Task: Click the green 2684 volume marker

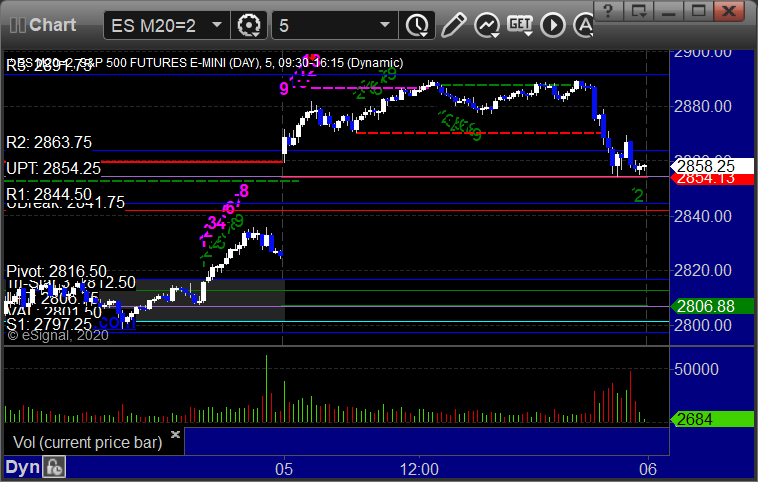Action: (711, 419)
